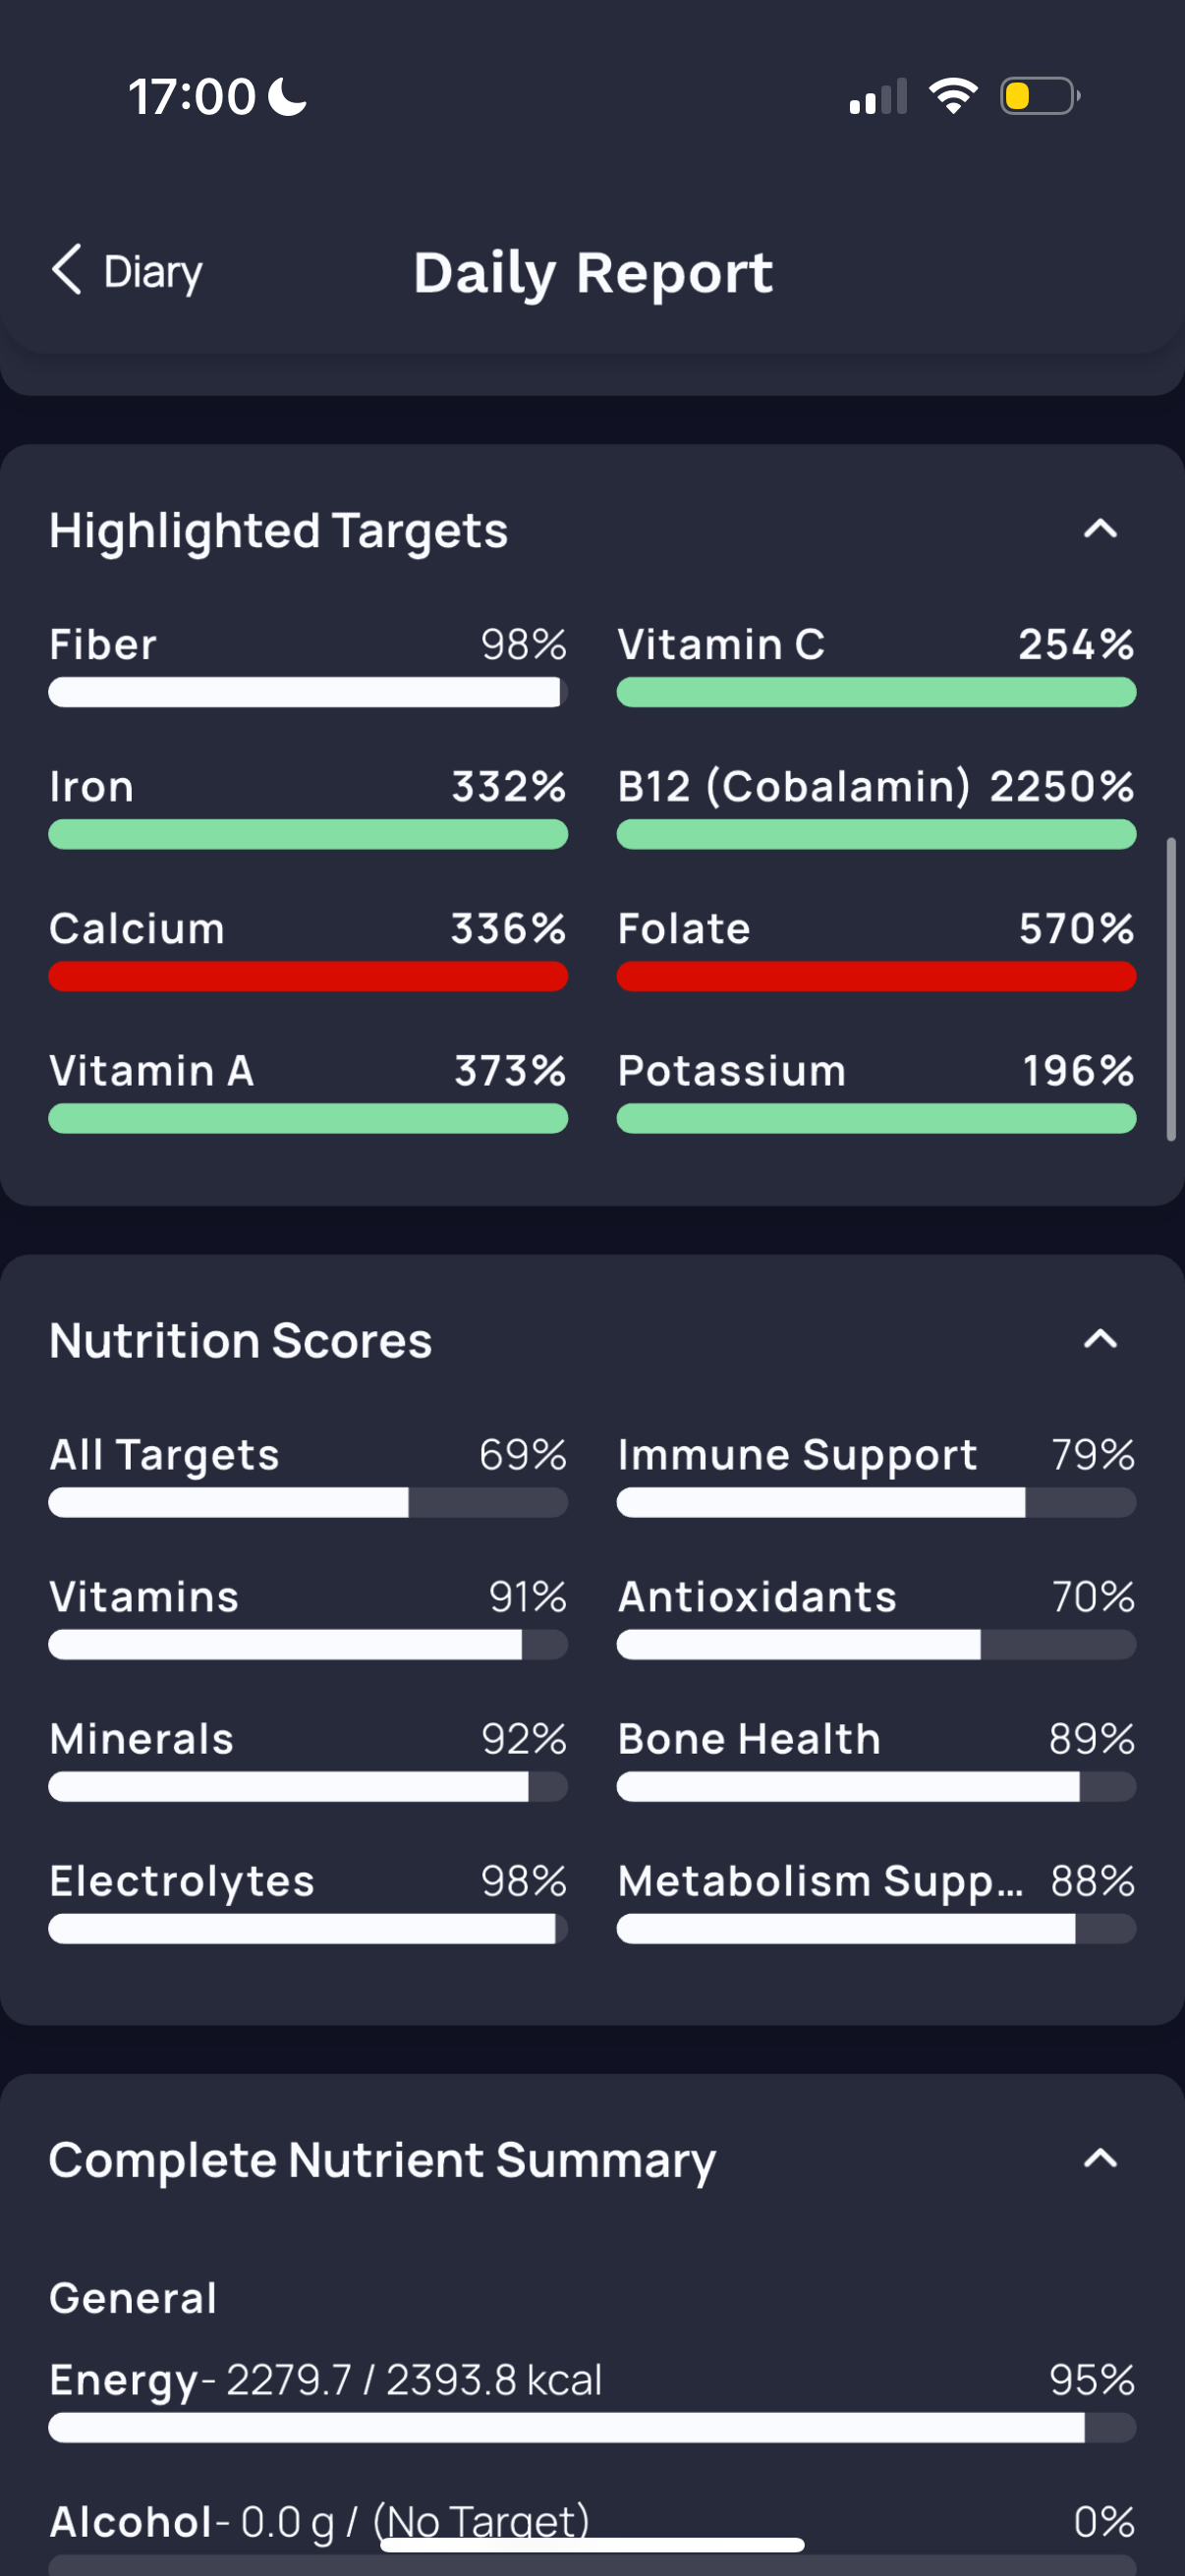Screen dimensions: 1185x2576
Task: Tap the cellular signal bars icon
Action: (878, 96)
